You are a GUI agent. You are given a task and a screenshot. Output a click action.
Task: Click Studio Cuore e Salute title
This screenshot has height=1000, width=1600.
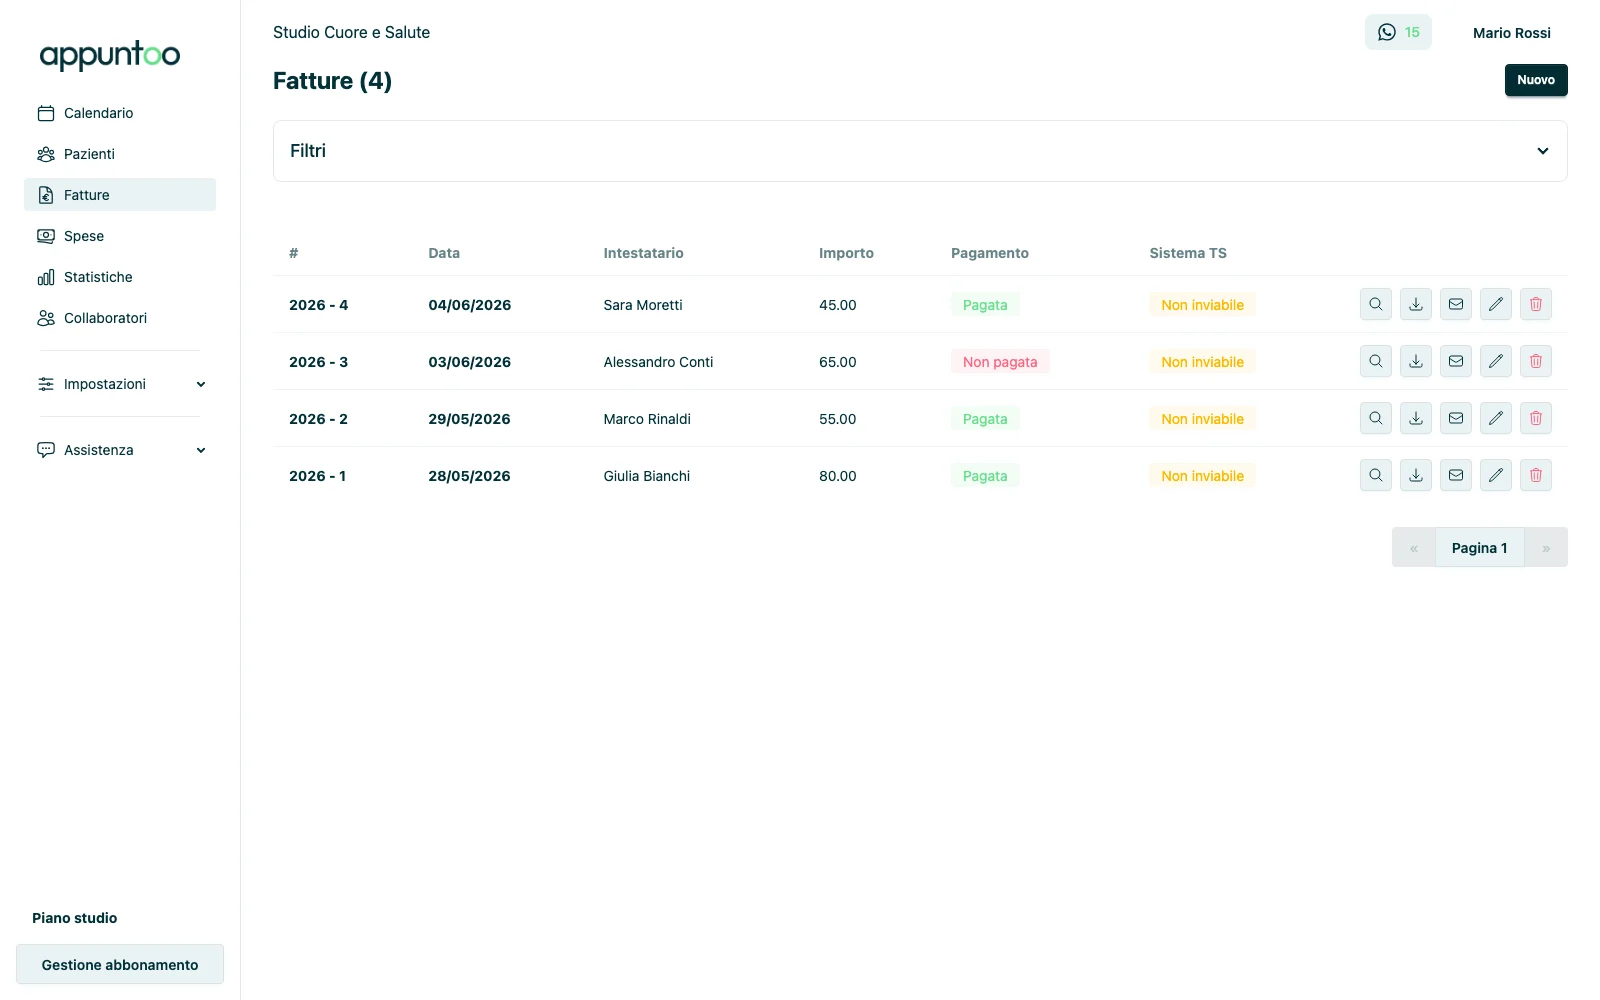[351, 32]
